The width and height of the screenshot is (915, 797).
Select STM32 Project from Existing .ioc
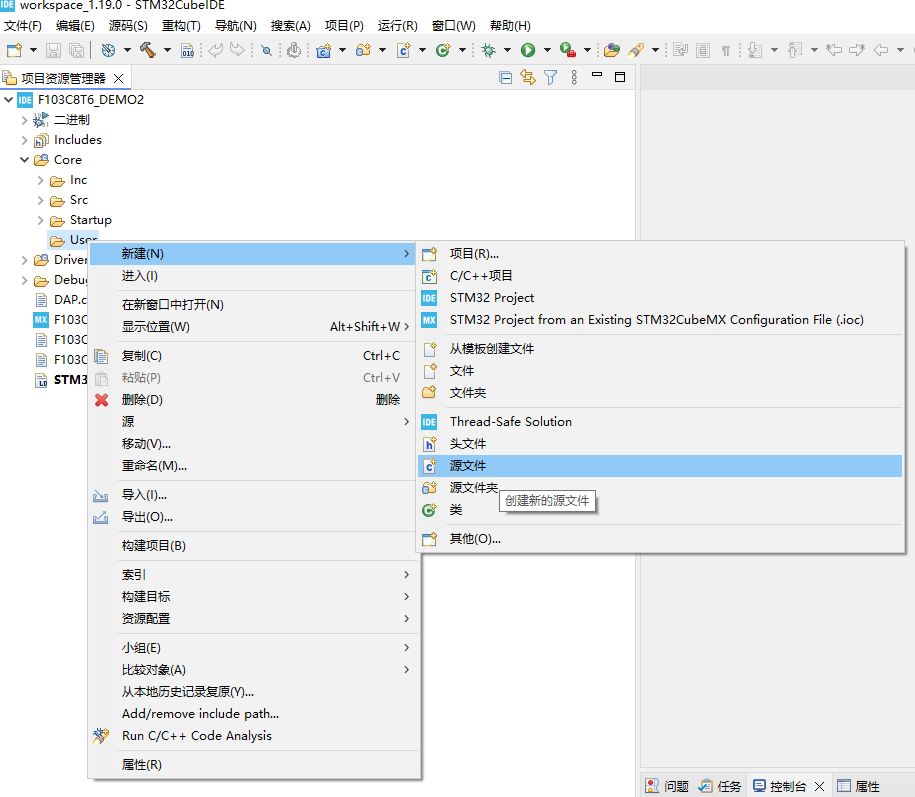[660, 320]
